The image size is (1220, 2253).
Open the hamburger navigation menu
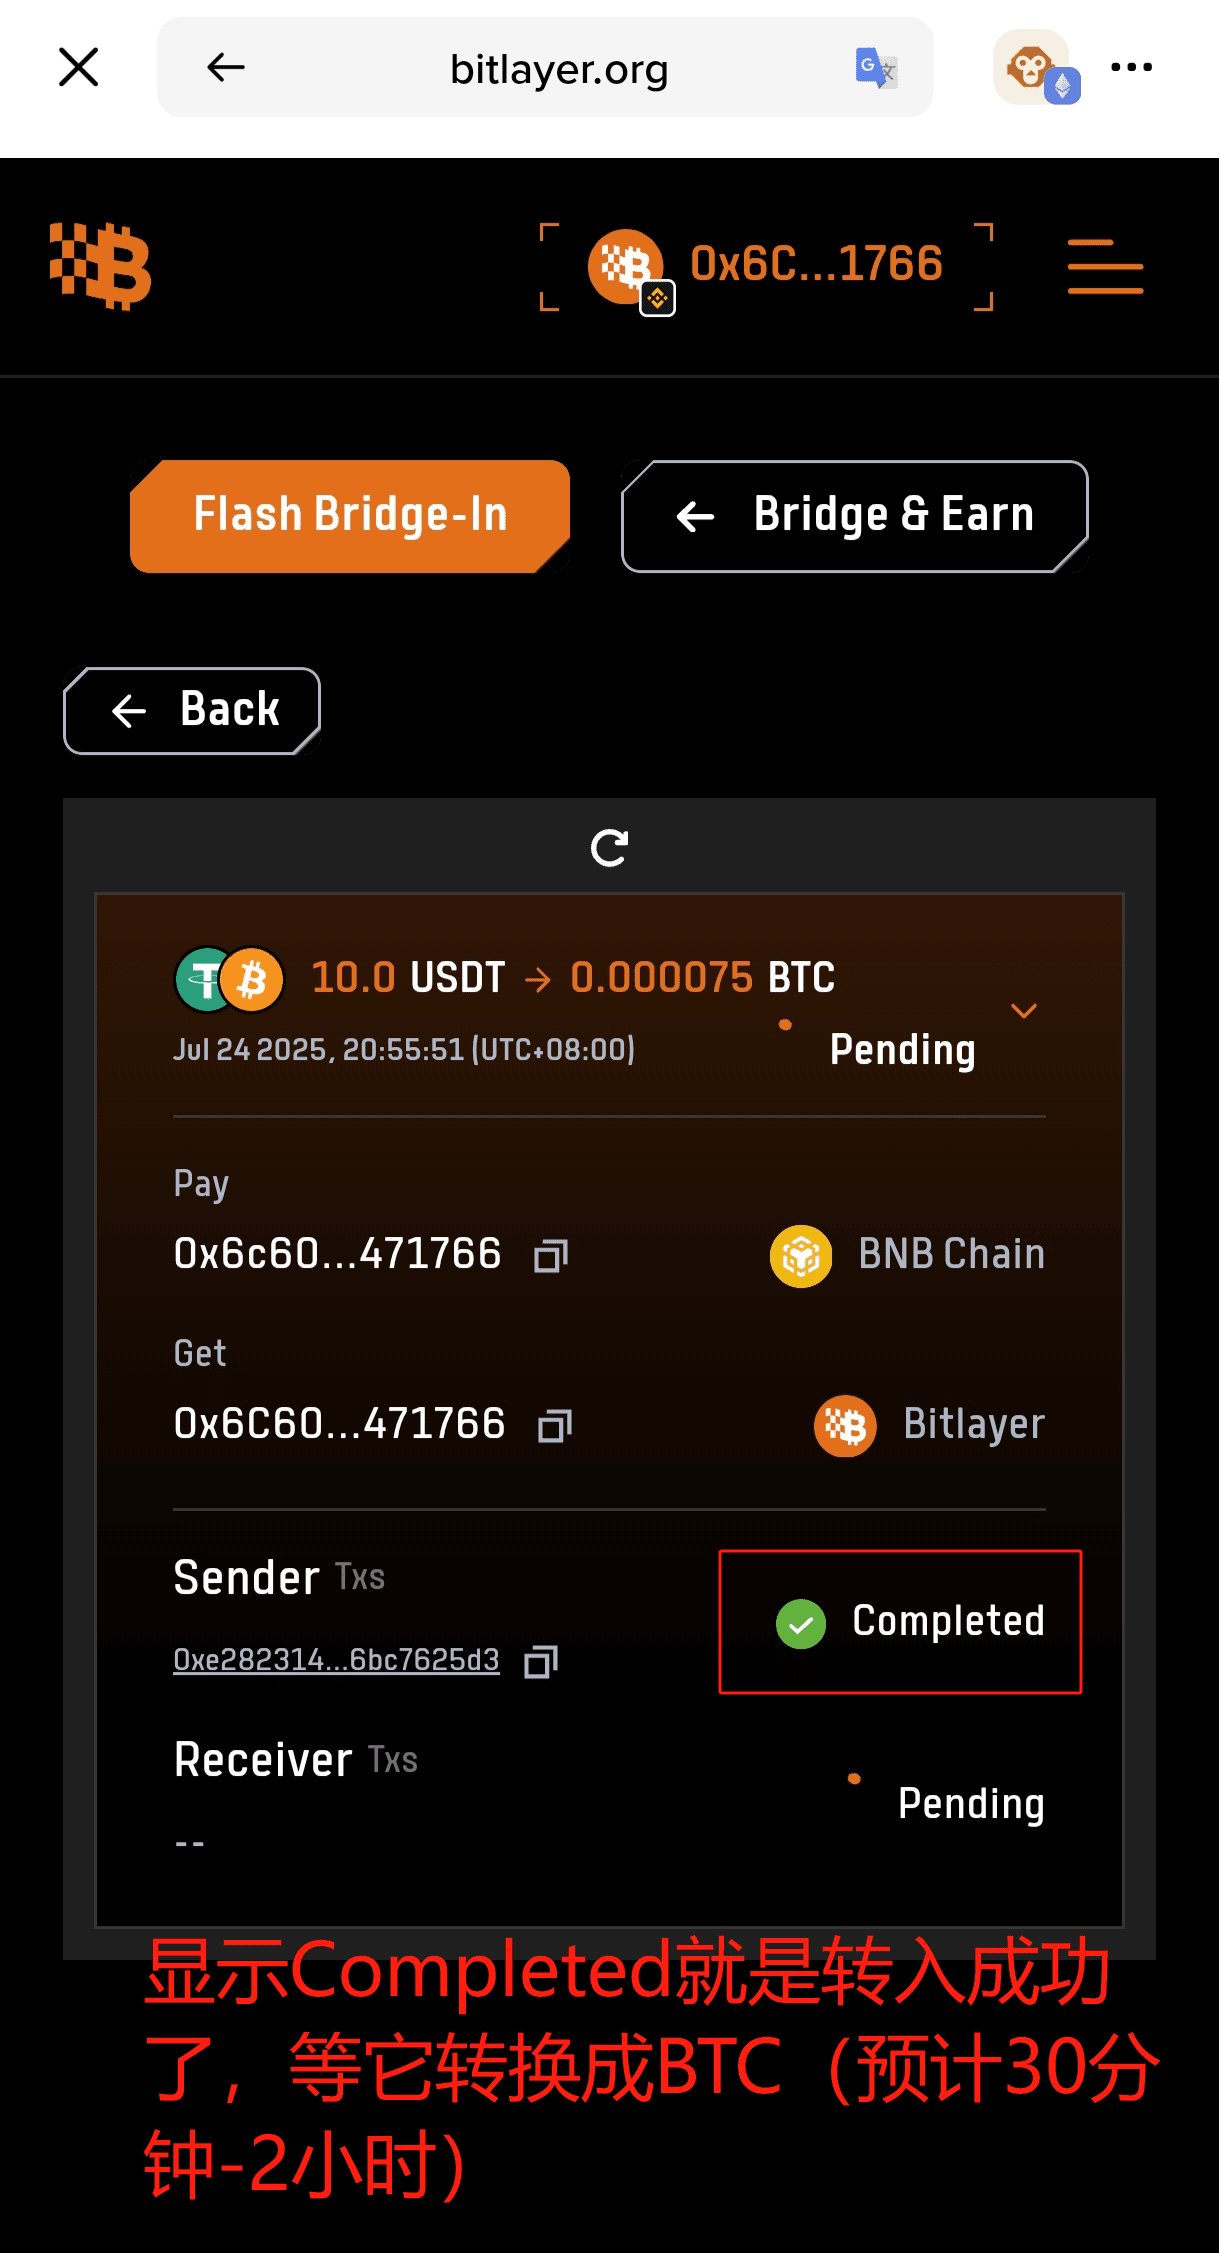coord(1105,266)
